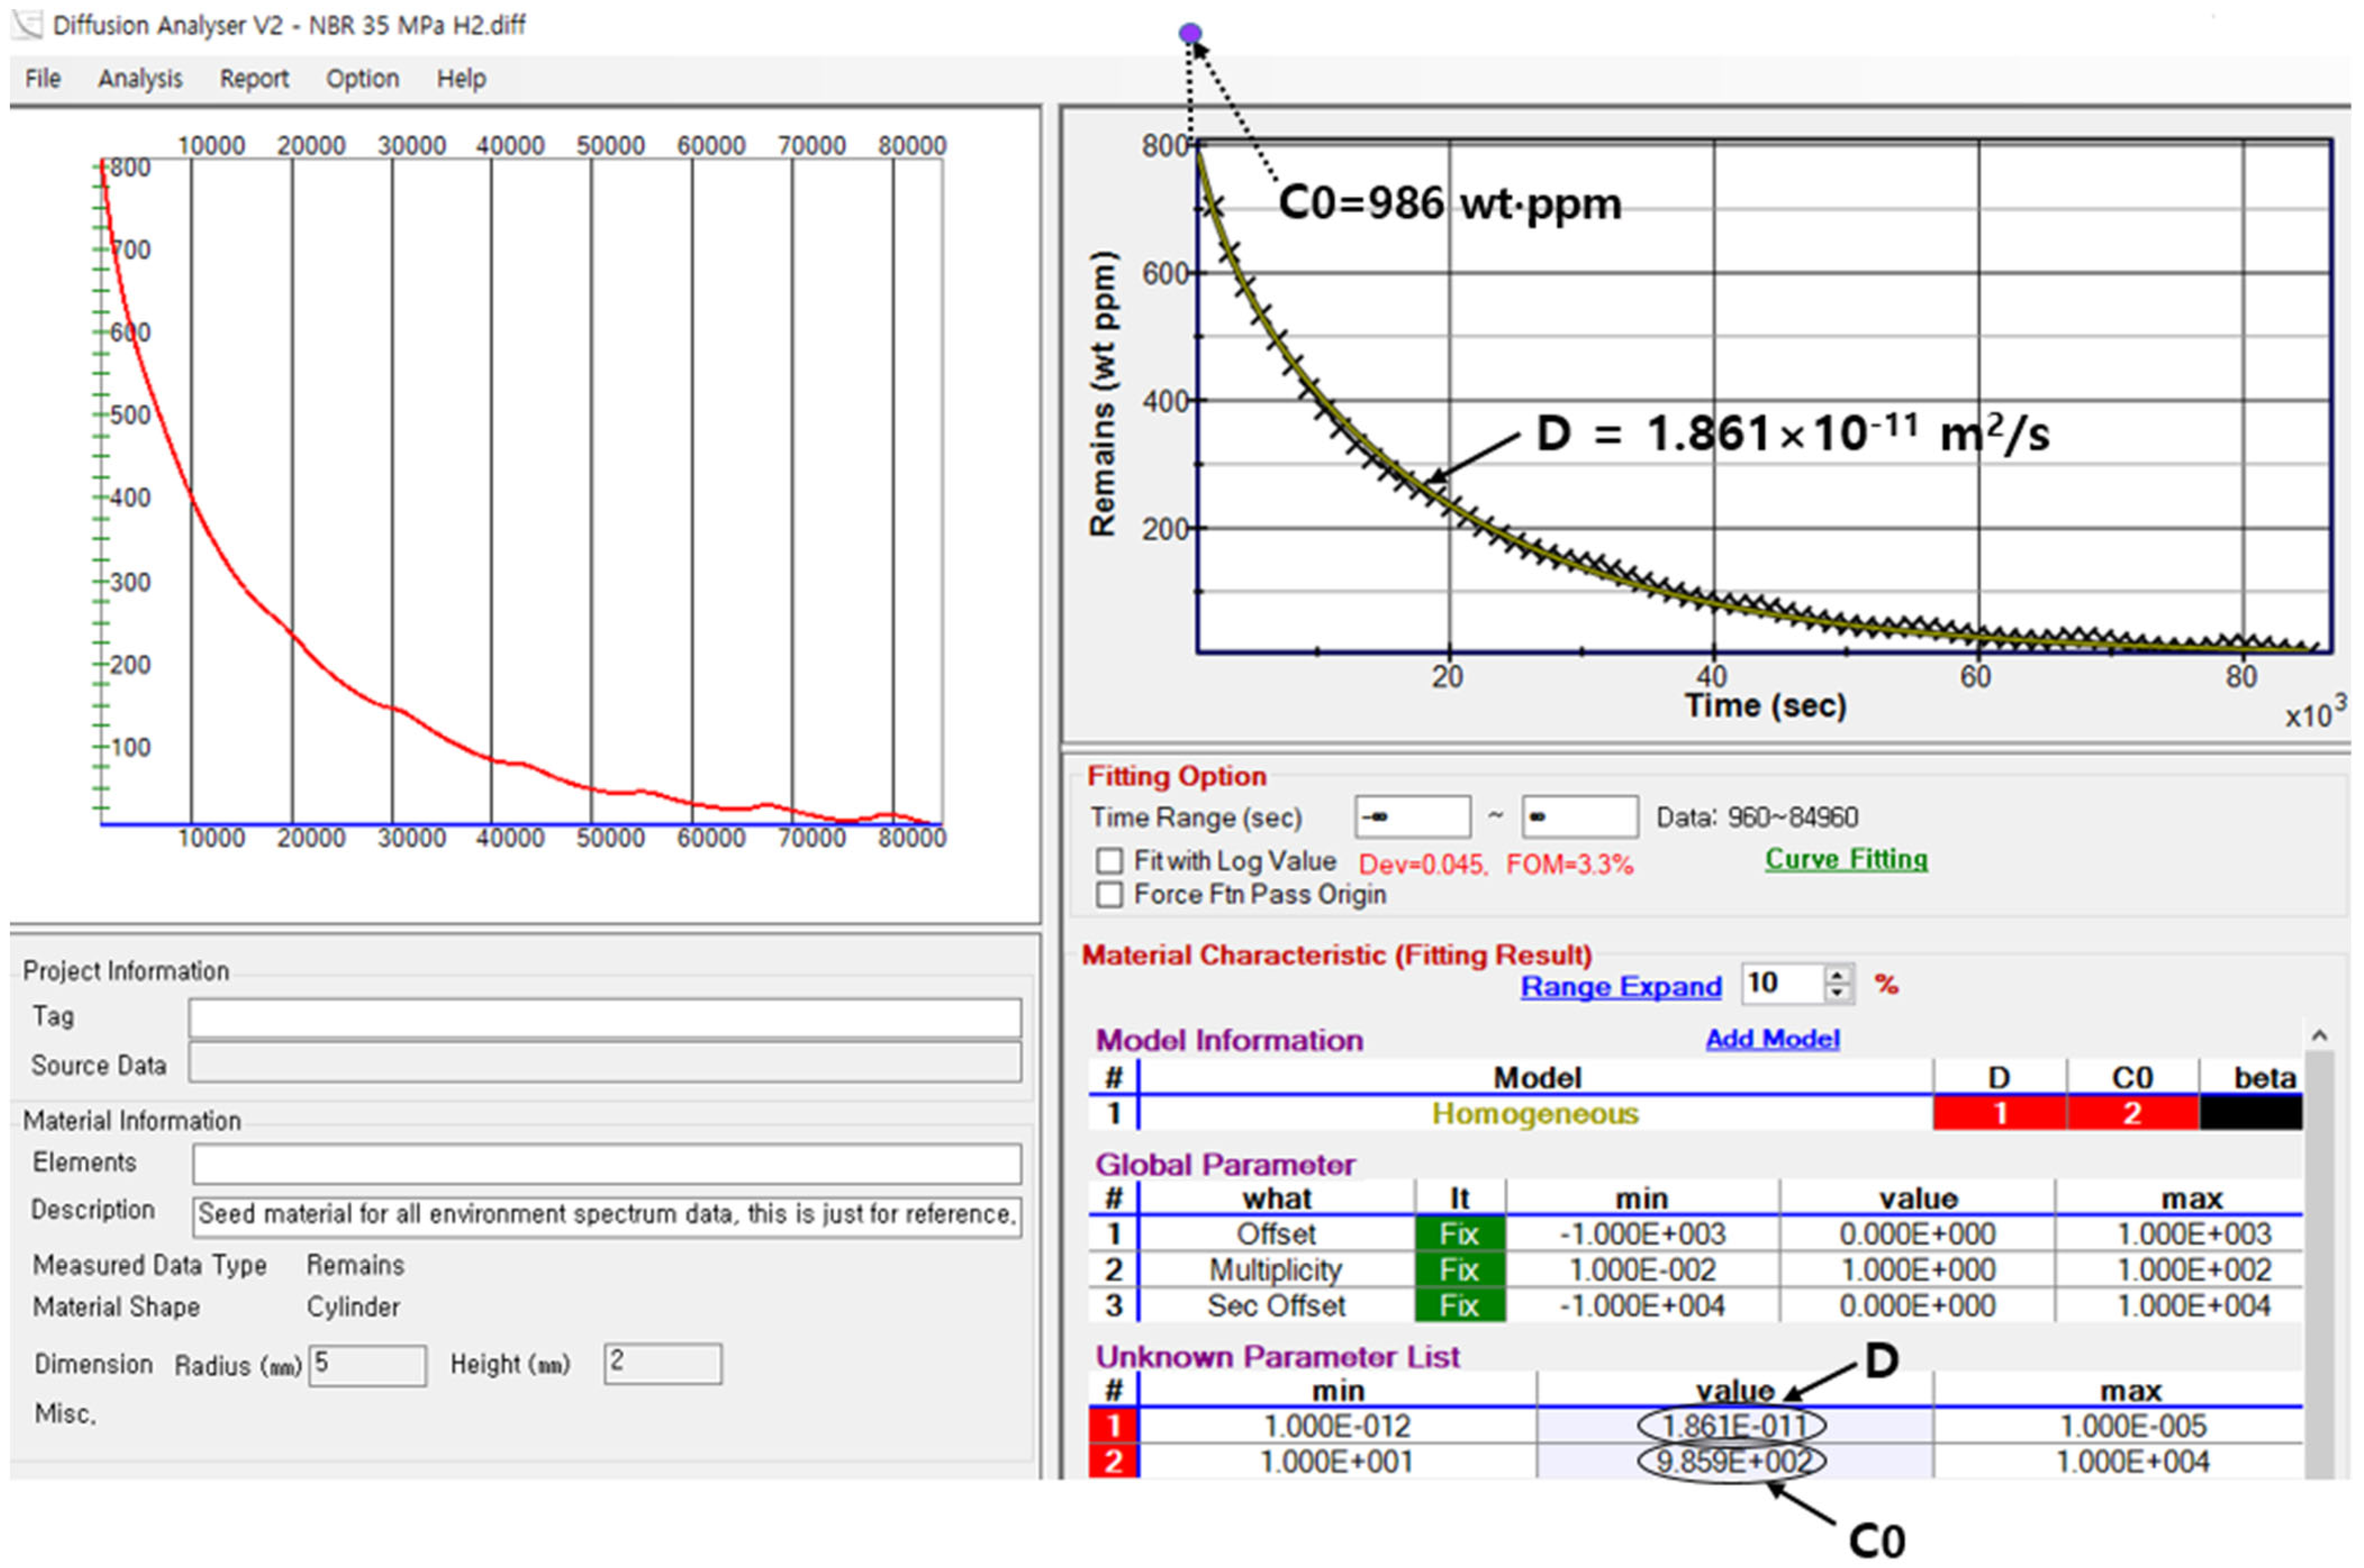This screenshot has height=1568, width=2364.
Task: Click the scroll-up arrow in results panel
Action: (x=2319, y=1037)
